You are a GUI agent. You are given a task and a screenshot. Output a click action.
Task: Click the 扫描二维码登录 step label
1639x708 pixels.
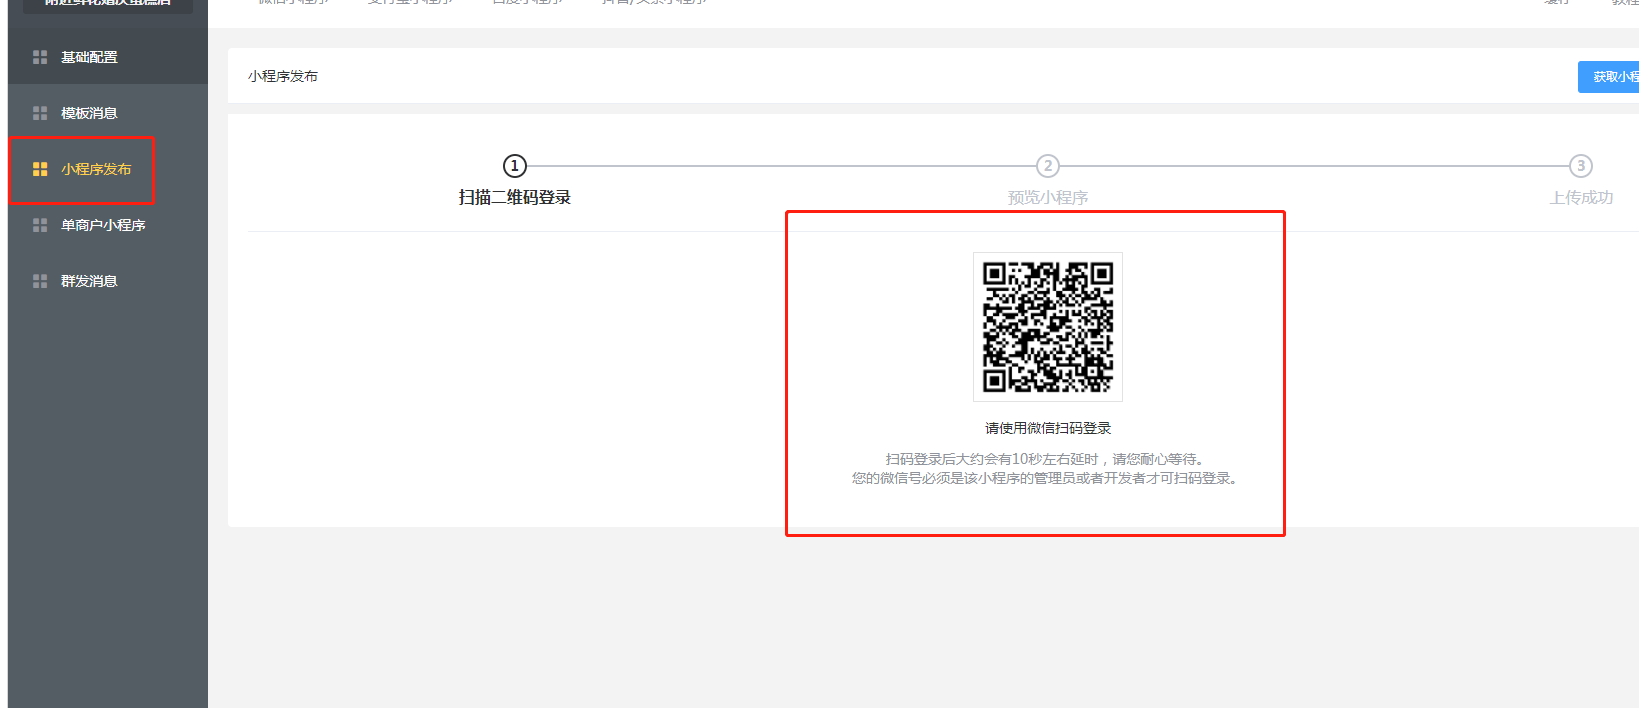click(514, 197)
